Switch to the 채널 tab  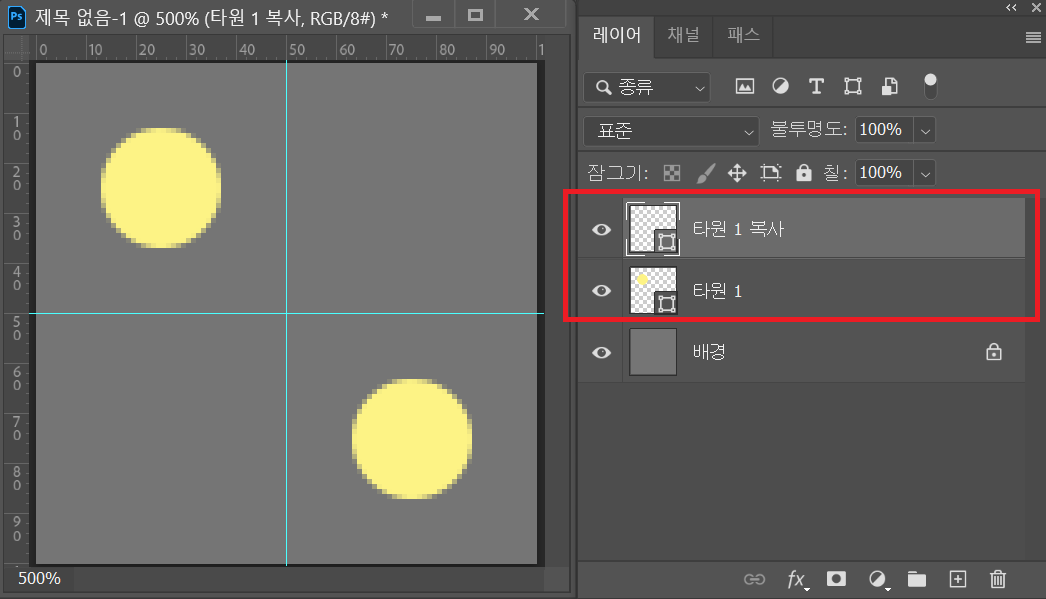(683, 35)
